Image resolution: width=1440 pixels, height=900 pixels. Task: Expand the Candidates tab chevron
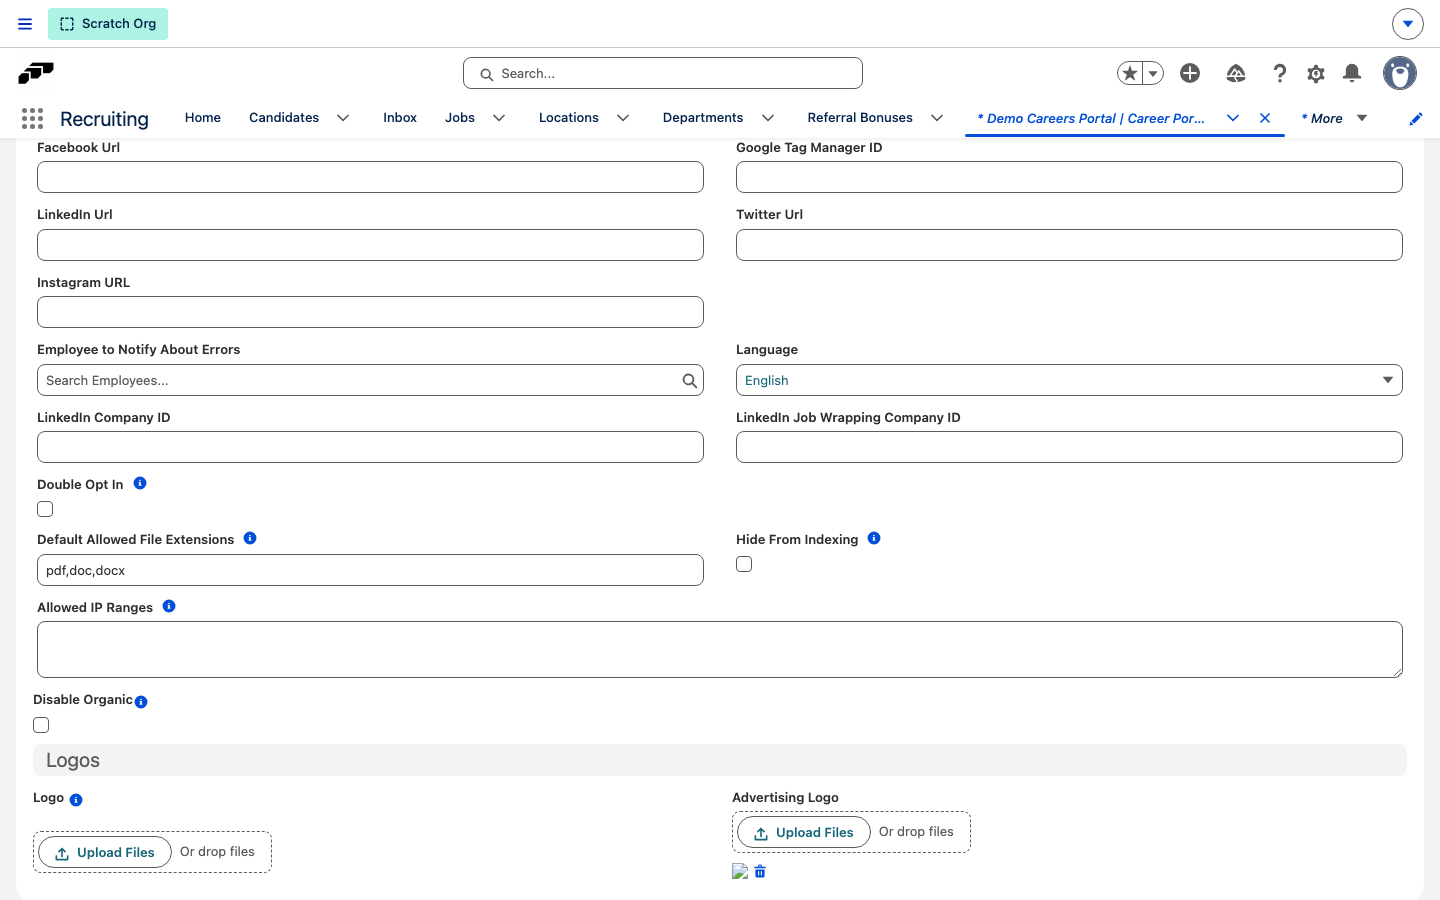click(343, 118)
